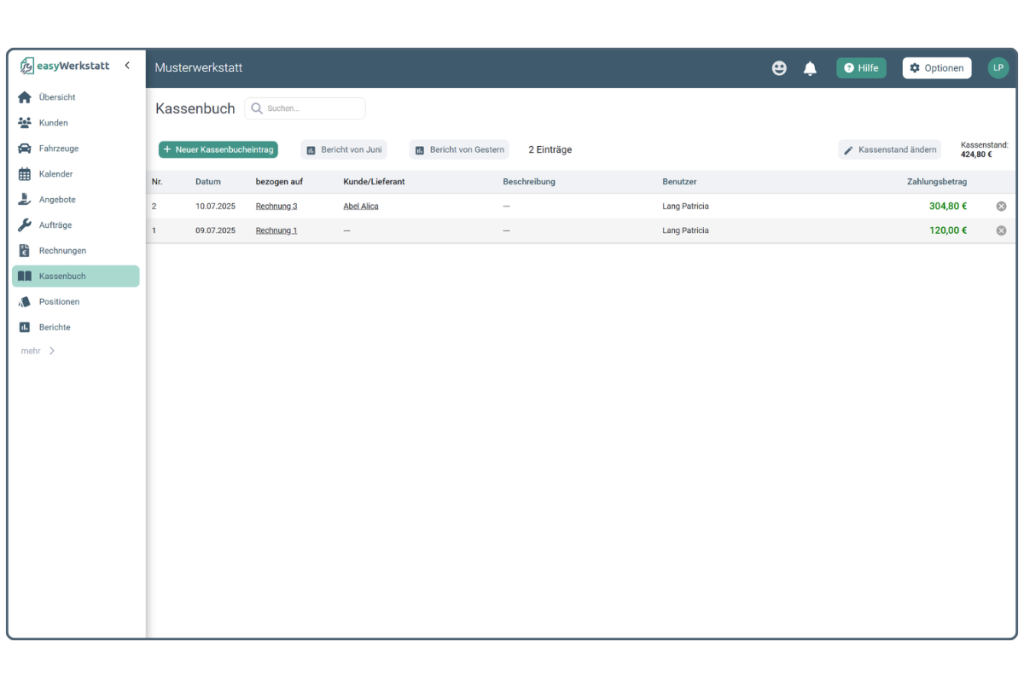This screenshot has height=688, width=1024.
Task: Open customer Abel Alica link
Action: [x=360, y=206]
